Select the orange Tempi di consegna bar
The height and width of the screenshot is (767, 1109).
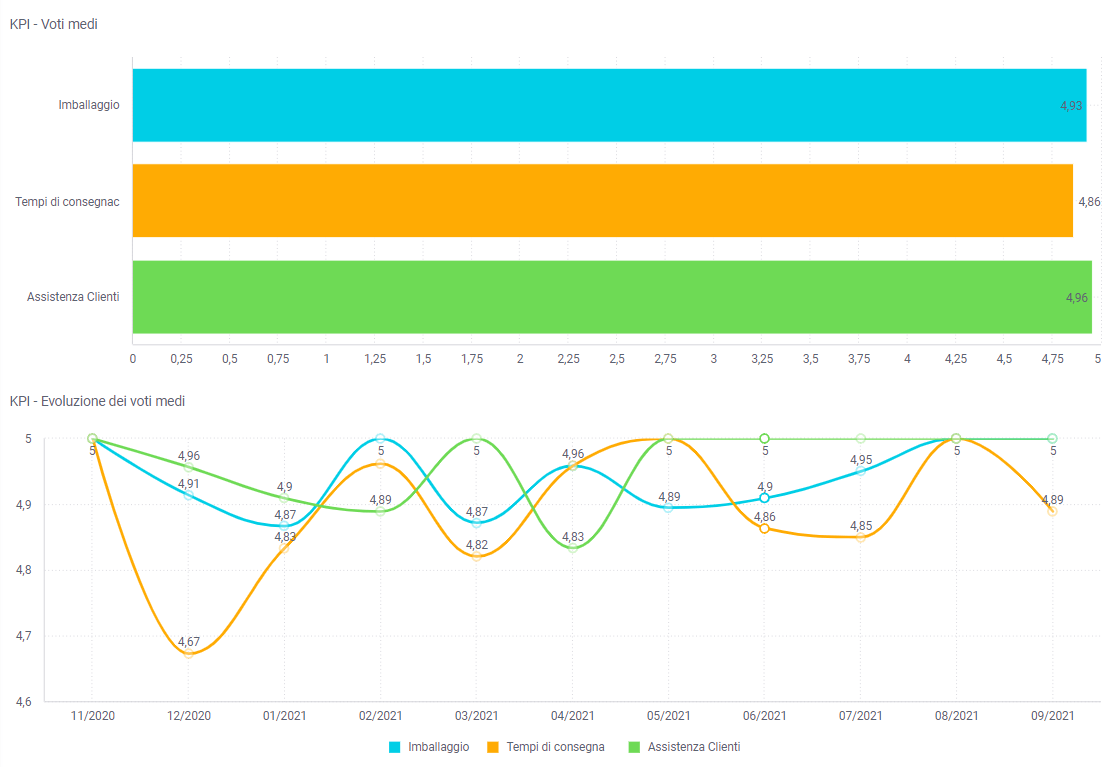click(602, 201)
